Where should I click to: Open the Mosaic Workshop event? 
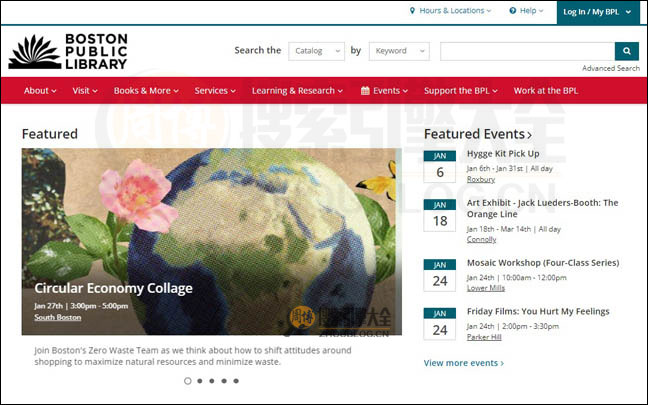point(543,263)
